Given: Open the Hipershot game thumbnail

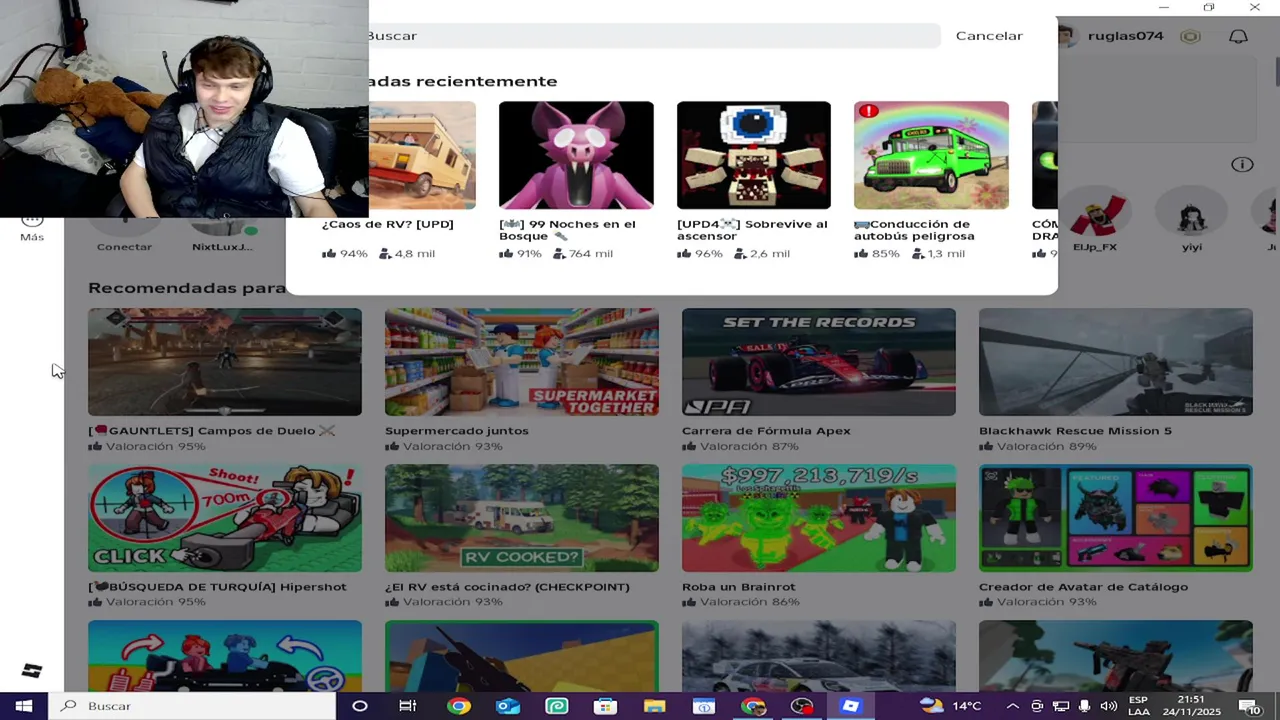Looking at the screenshot, I should pyautogui.click(x=225, y=518).
